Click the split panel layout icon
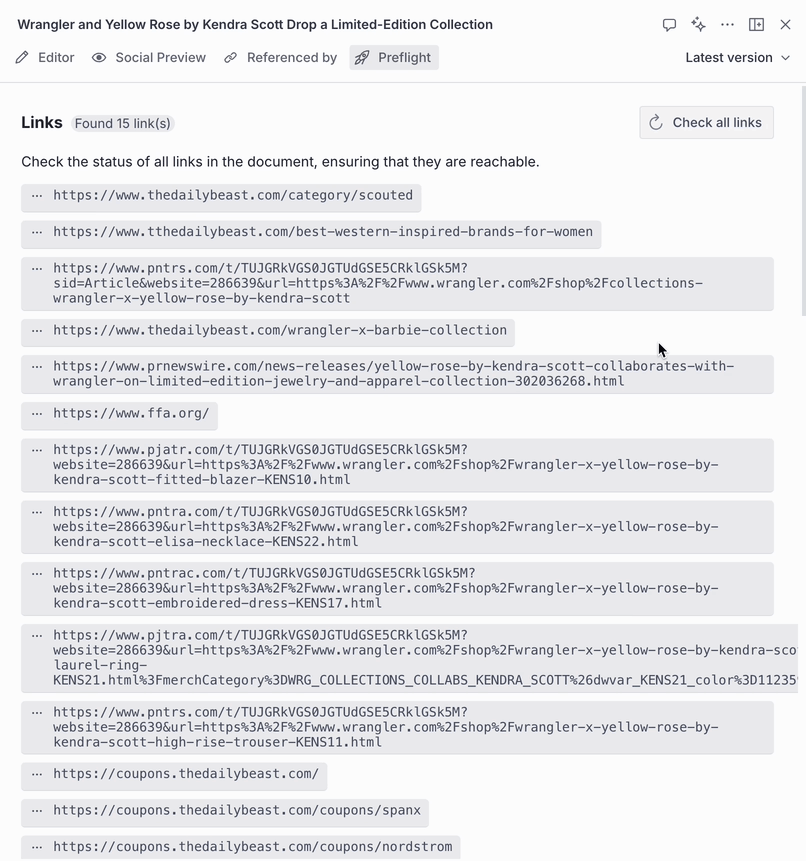The height and width of the screenshot is (861, 806). (756, 25)
